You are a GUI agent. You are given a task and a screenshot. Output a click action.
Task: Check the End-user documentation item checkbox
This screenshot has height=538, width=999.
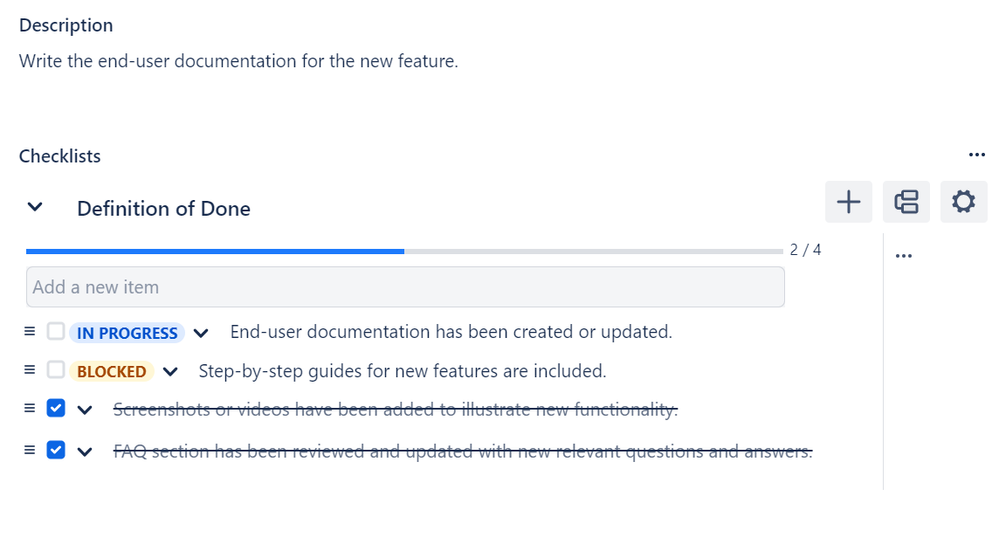click(56, 331)
